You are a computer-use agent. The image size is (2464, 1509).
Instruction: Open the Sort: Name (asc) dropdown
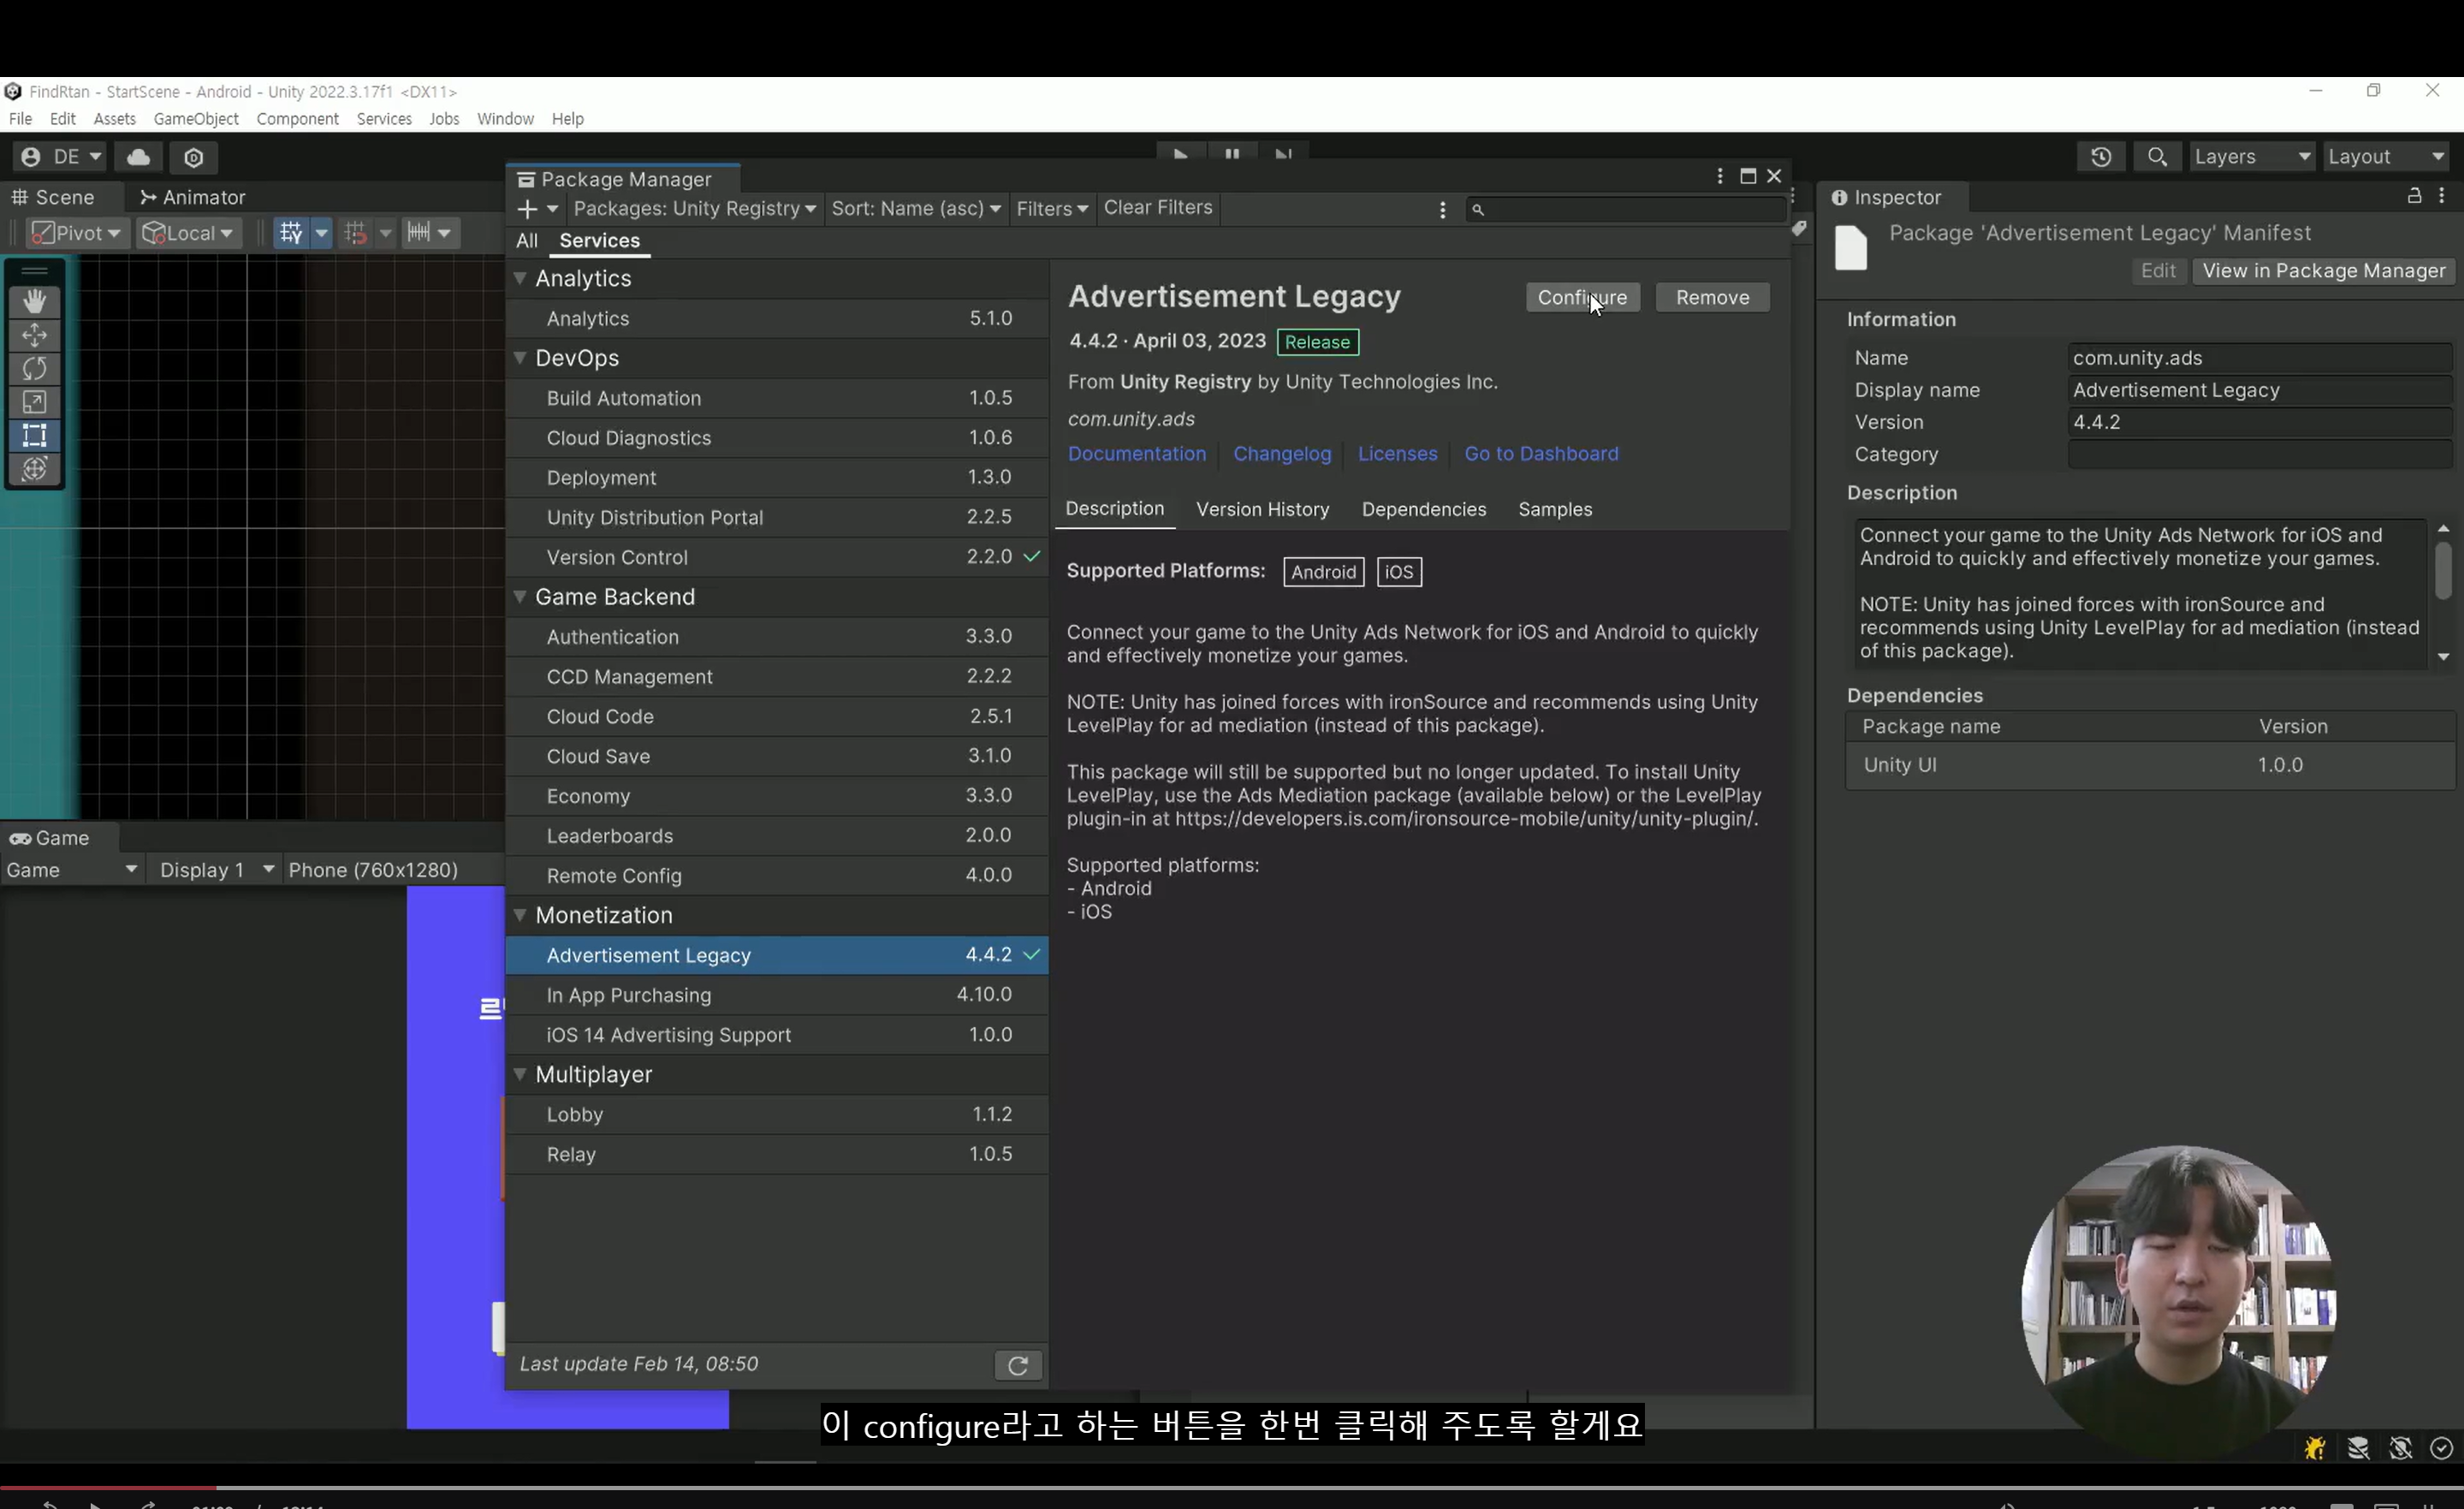916,209
